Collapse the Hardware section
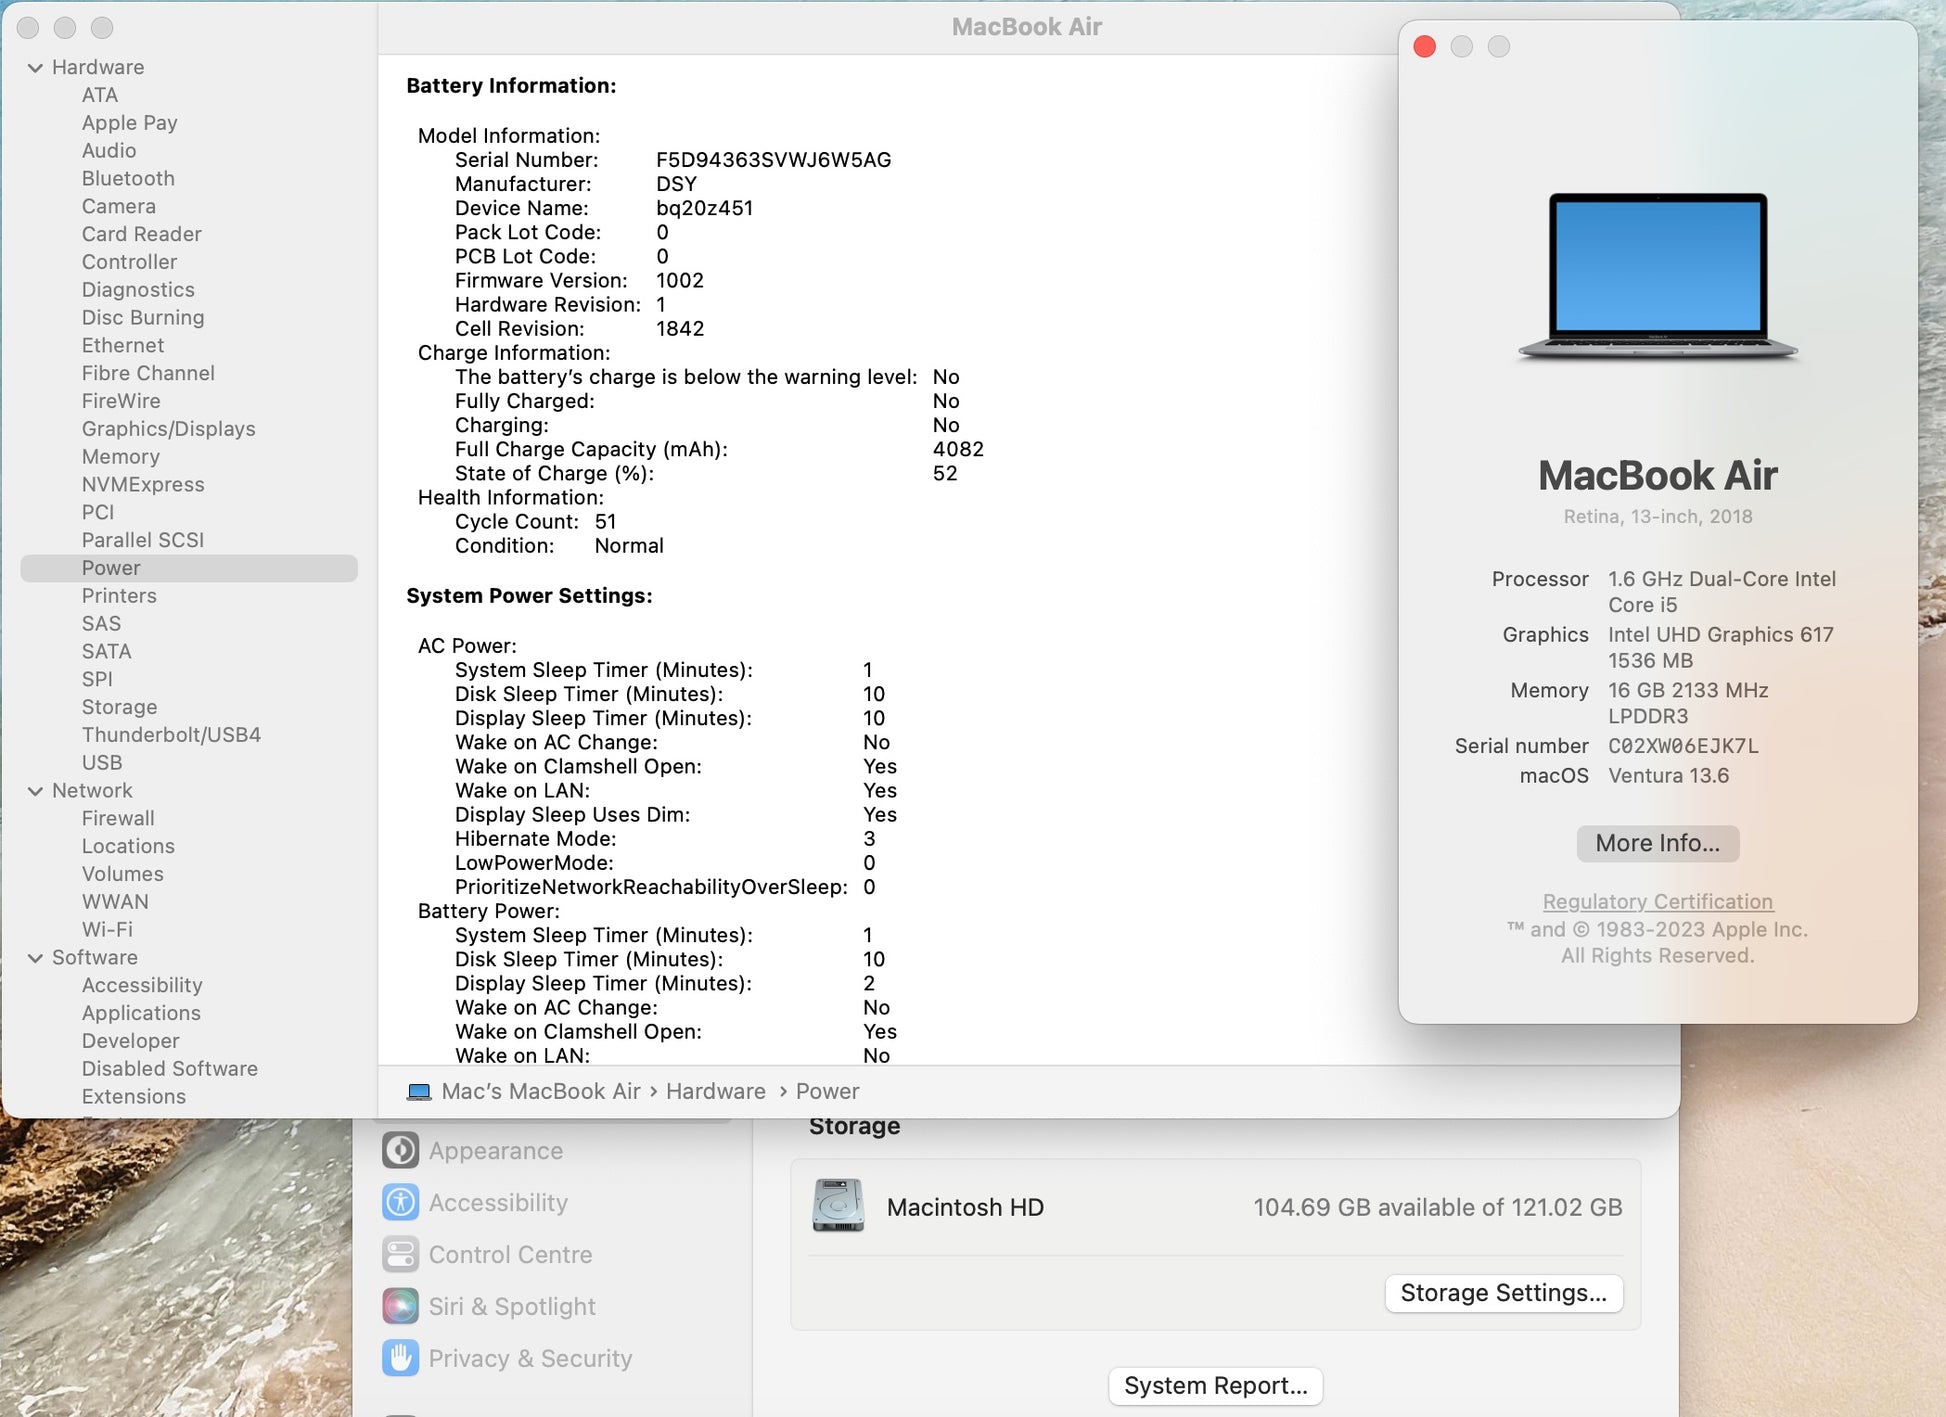This screenshot has width=1946, height=1417. click(x=35, y=68)
